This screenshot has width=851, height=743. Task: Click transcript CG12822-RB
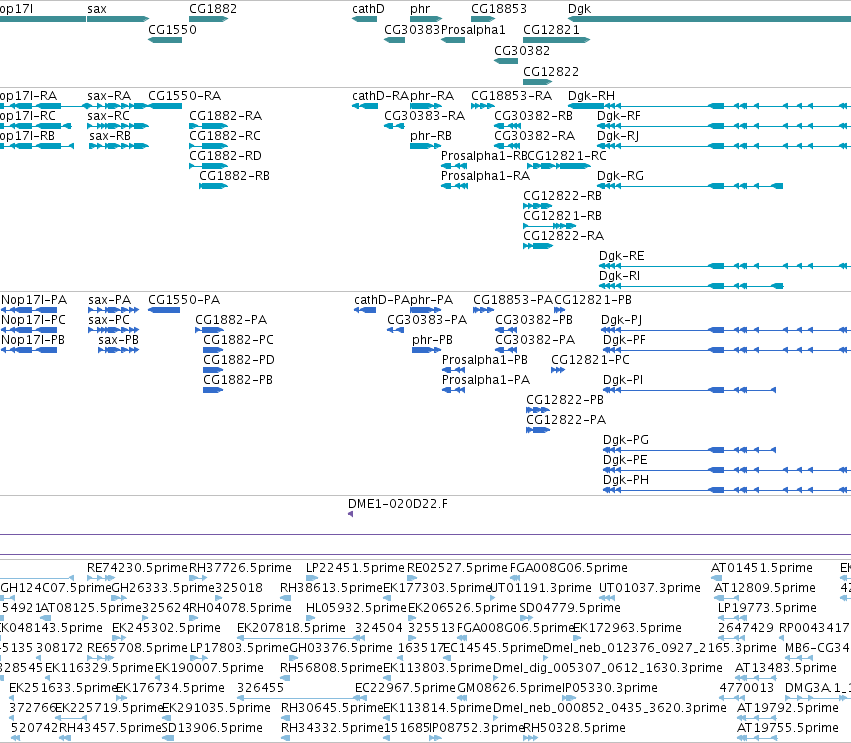[562, 196]
